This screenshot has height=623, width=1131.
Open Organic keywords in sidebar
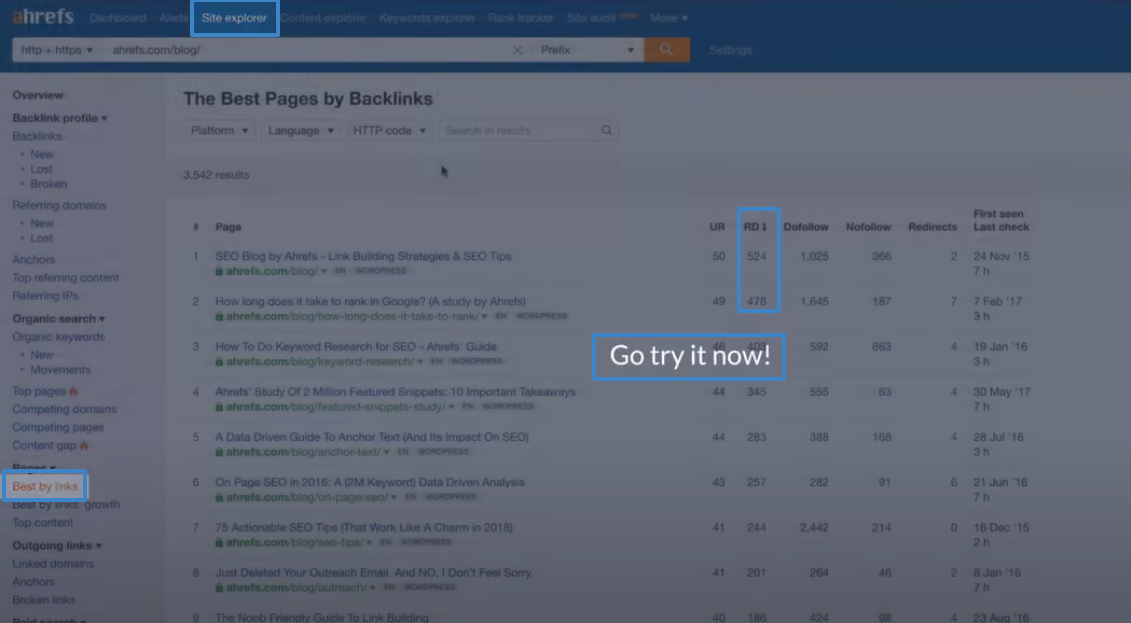point(58,337)
